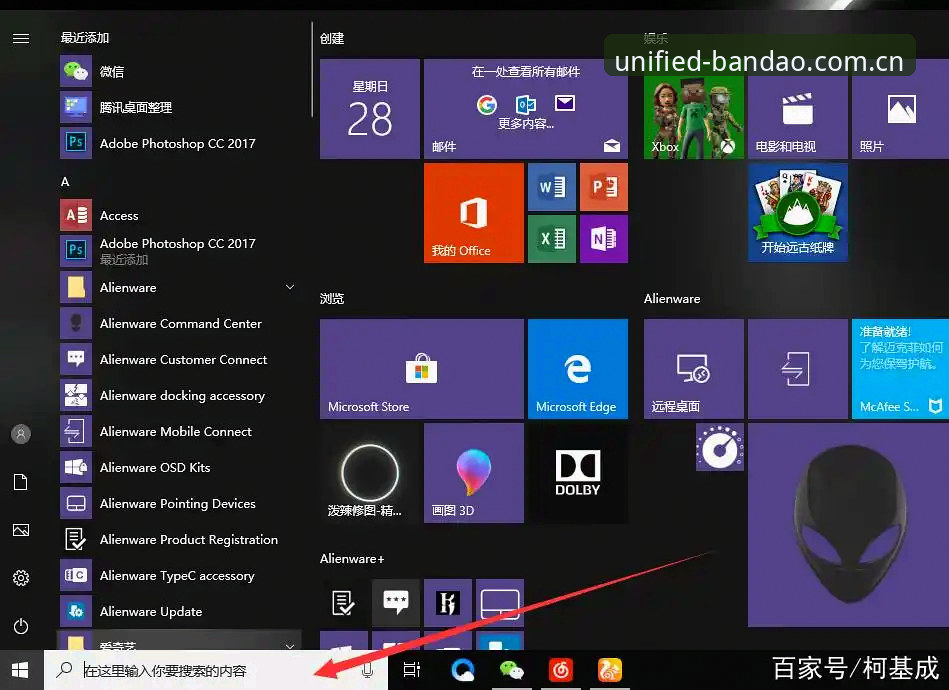Image resolution: width=949 pixels, height=690 pixels.
Task: Launch the PowerPoint tile
Action: (604, 187)
